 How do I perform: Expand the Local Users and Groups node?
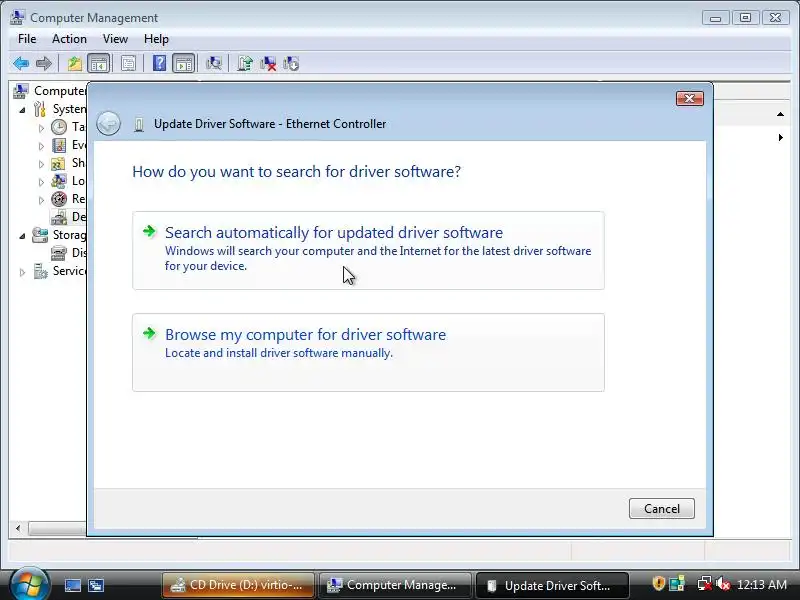[x=41, y=182]
